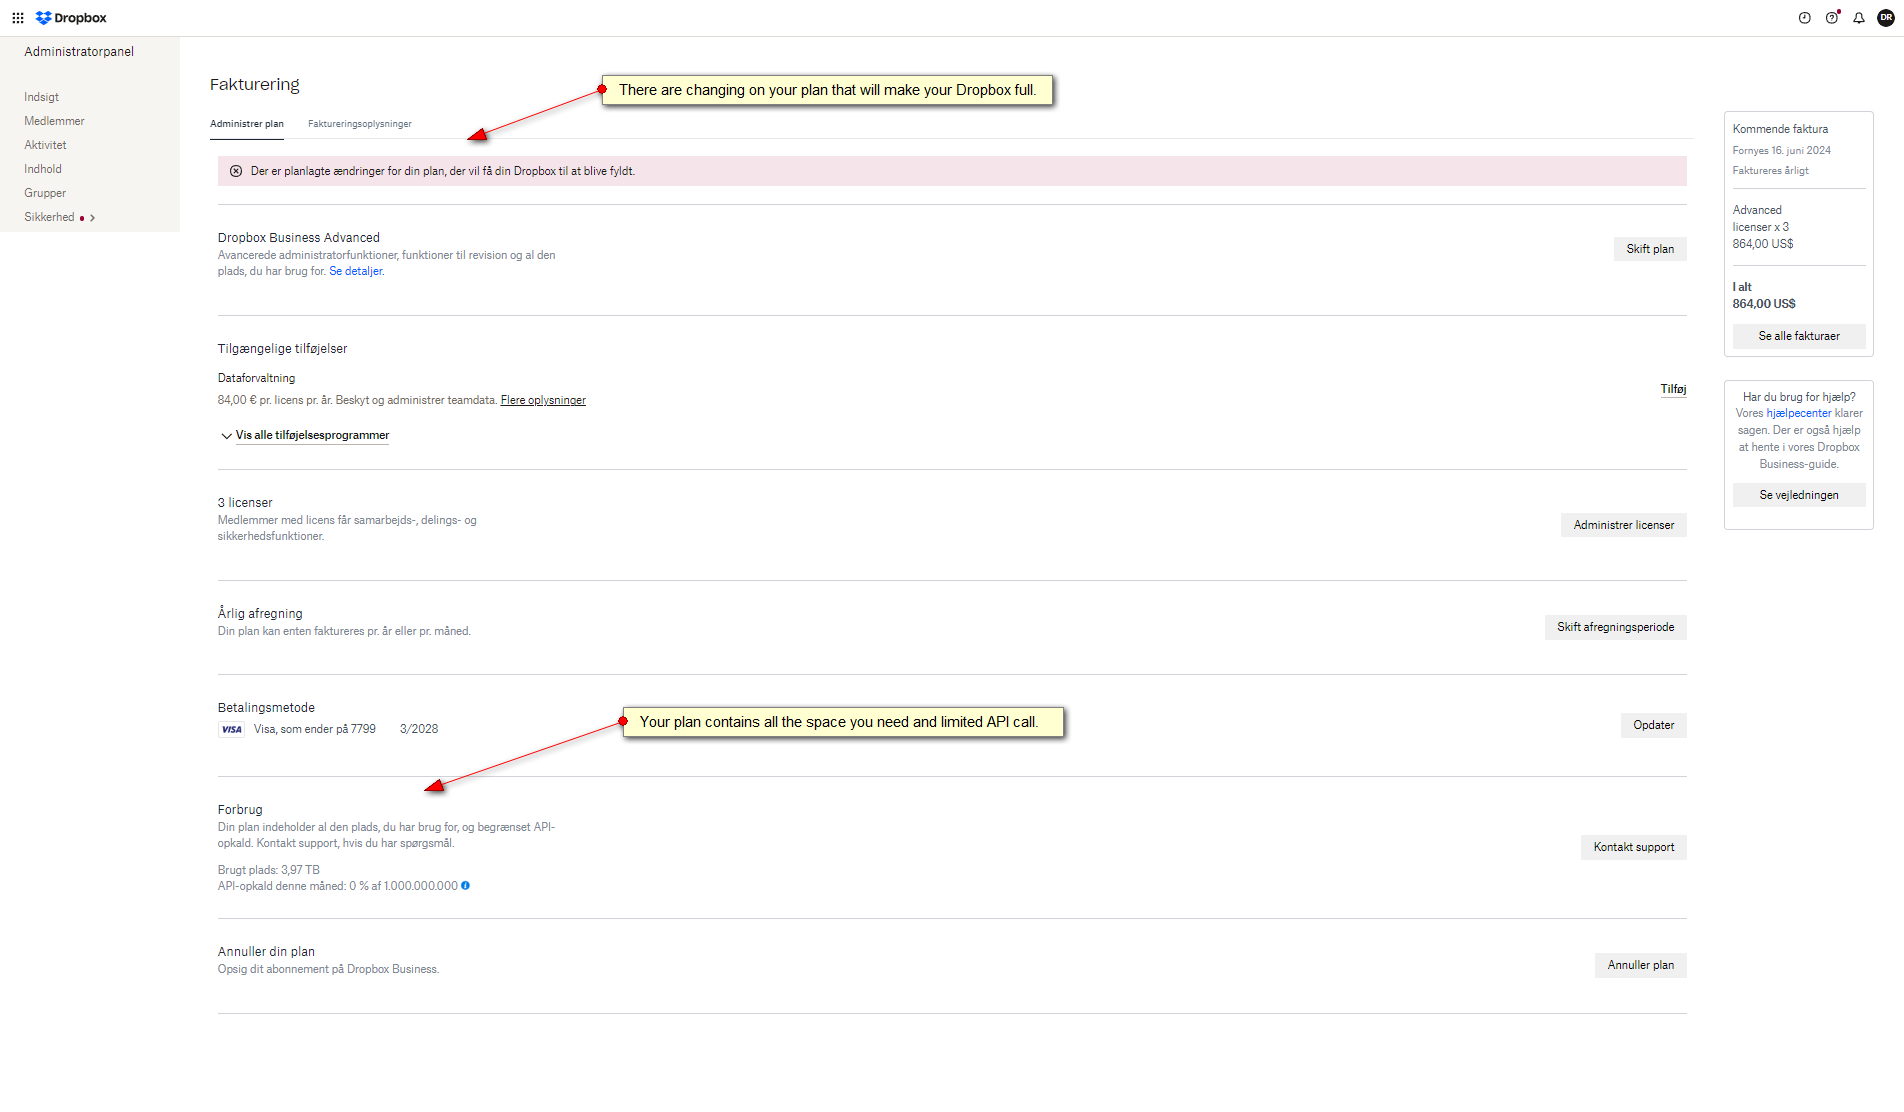The height and width of the screenshot is (1112, 1904).
Task: Click the Har du brug for hjælp? text
Action: pyautogui.click(x=1799, y=397)
